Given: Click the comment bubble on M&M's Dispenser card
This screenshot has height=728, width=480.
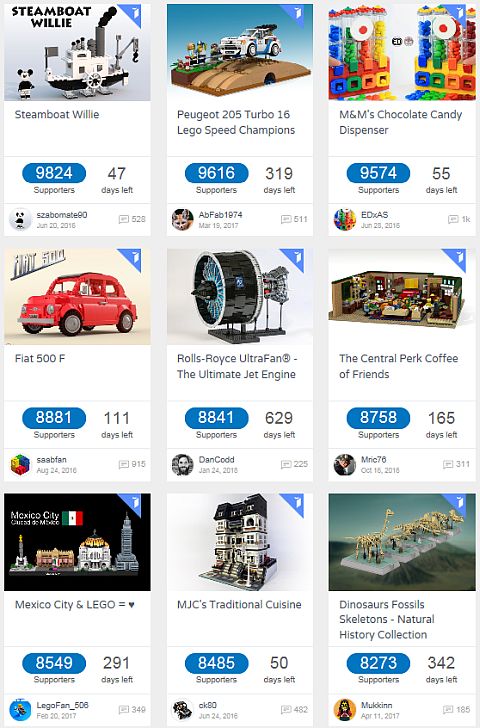Looking at the screenshot, I should pos(453,219).
